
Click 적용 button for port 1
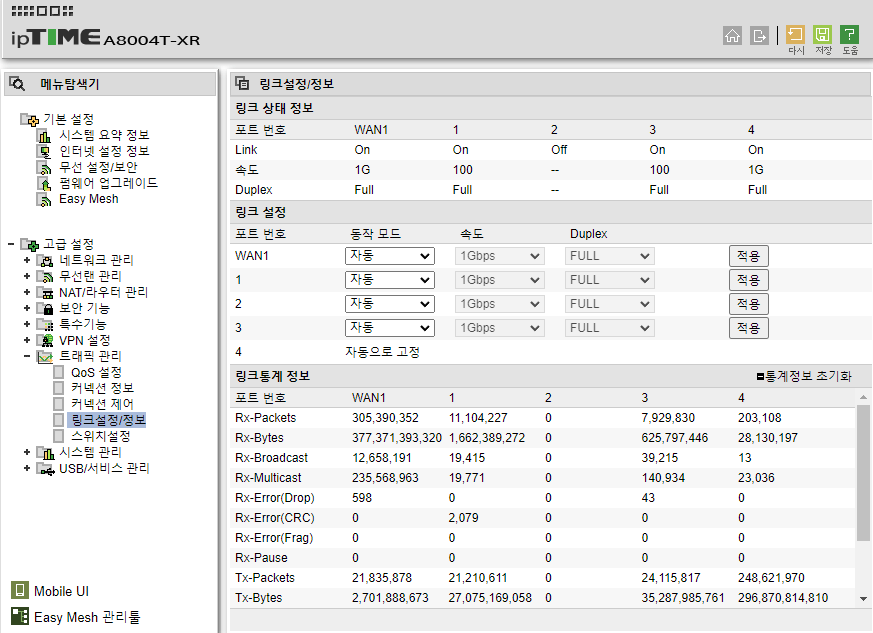(x=748, y=280)
